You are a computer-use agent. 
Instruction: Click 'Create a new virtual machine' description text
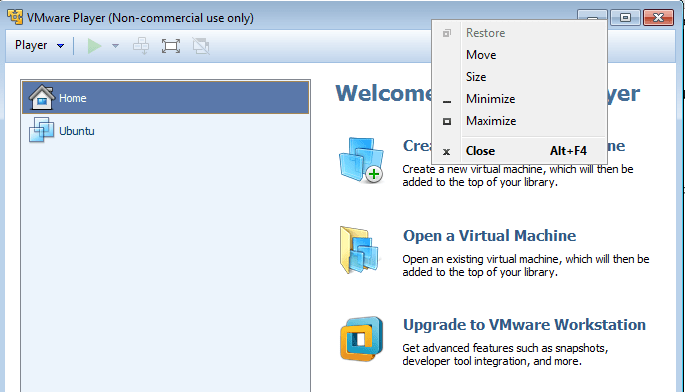[518, 175]
